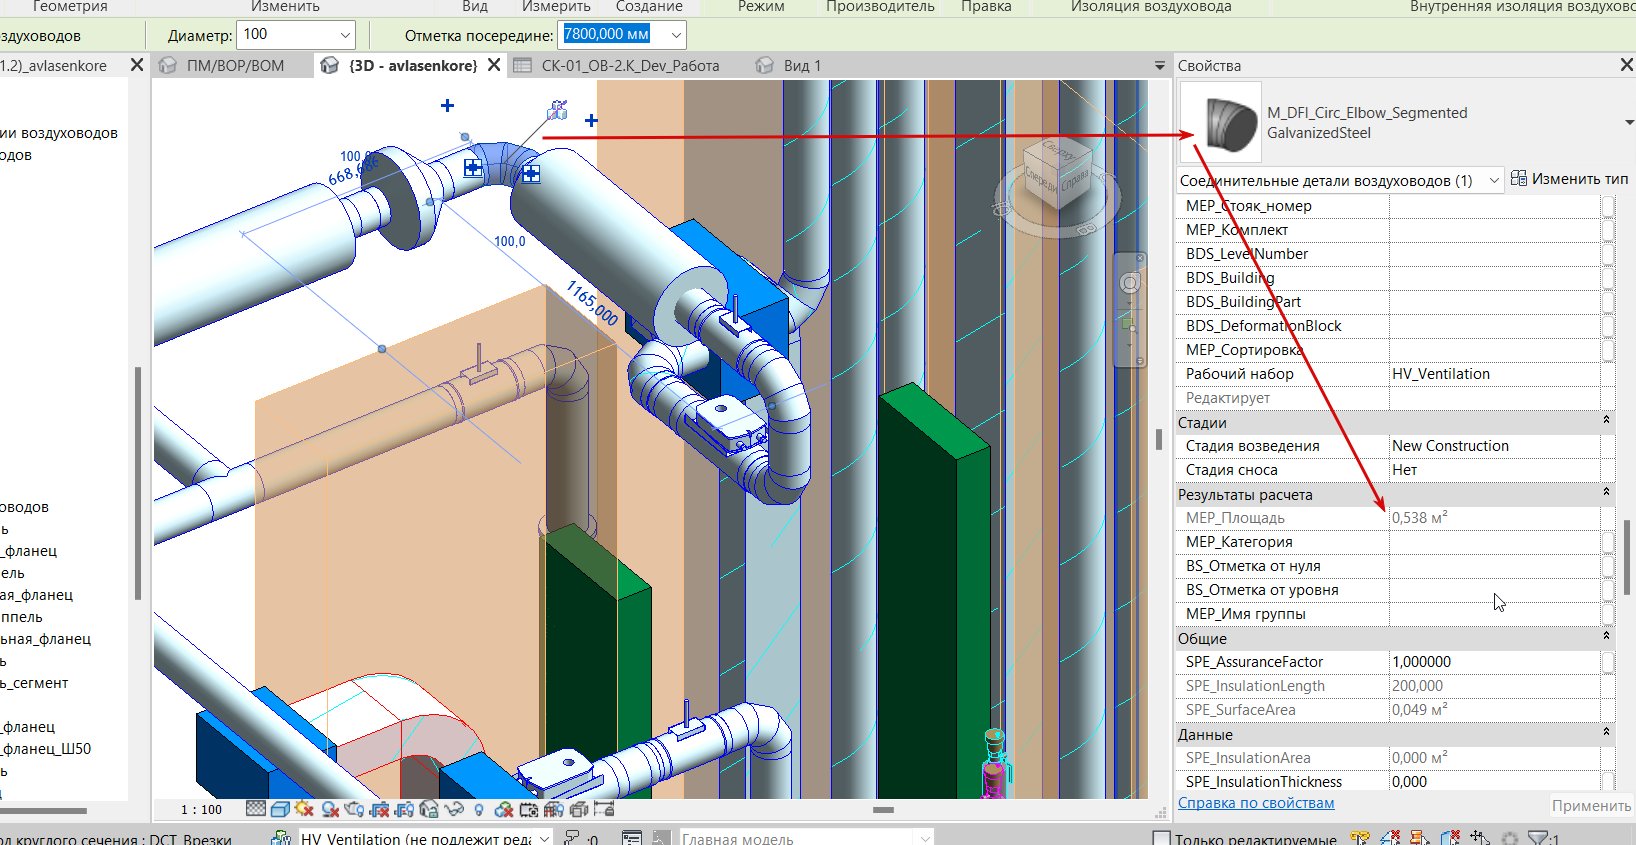Switch to the ПМ/ВОР/ВОМ view tab
Image resolution: width=1636 pixels, height=845 pixels.
[235, 66]
